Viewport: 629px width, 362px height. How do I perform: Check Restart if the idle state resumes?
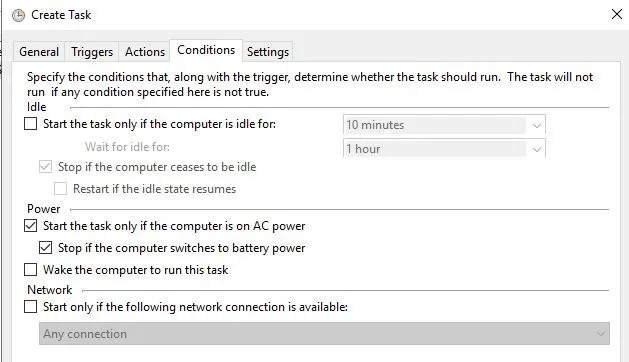pyautogui.click(x=61, y=188)
